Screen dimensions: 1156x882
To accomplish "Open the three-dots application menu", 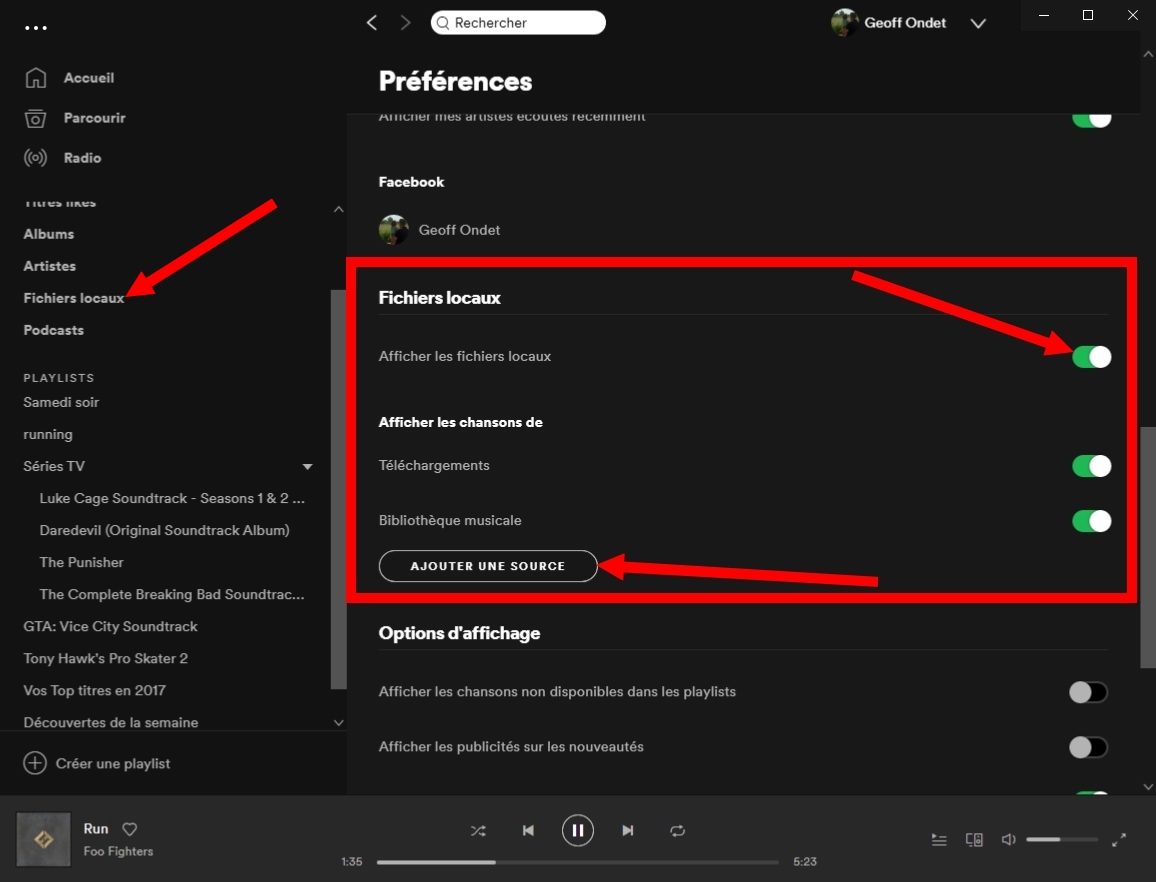I will (35, 28).
